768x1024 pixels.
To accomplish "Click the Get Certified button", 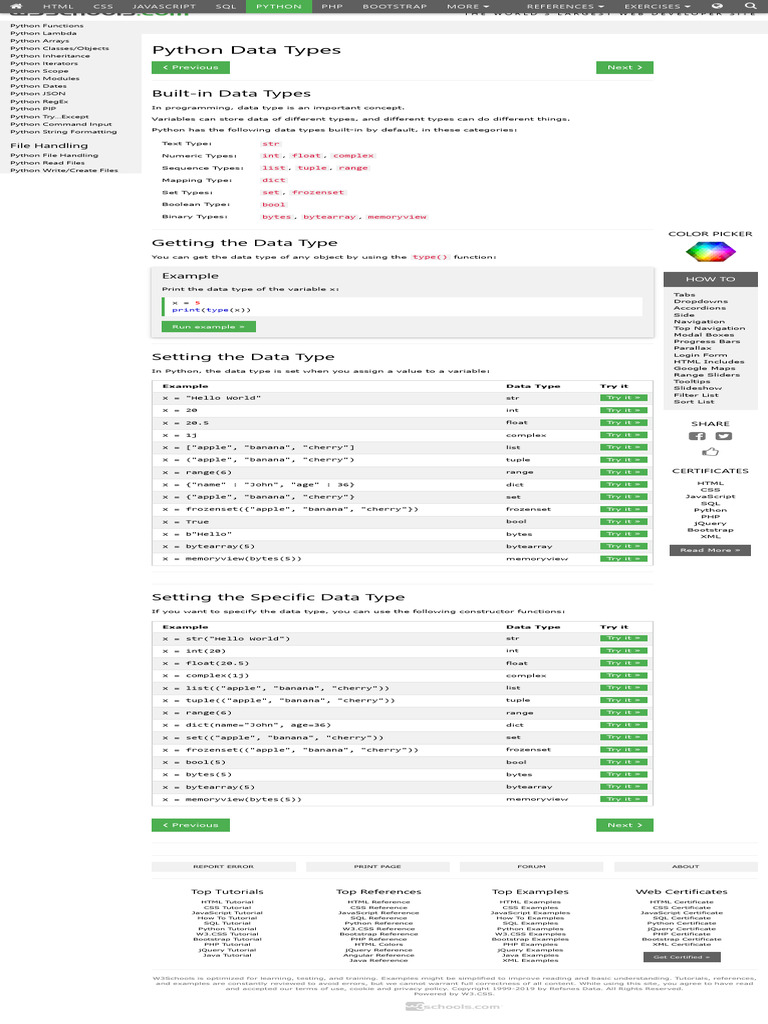I will point(681,957).
